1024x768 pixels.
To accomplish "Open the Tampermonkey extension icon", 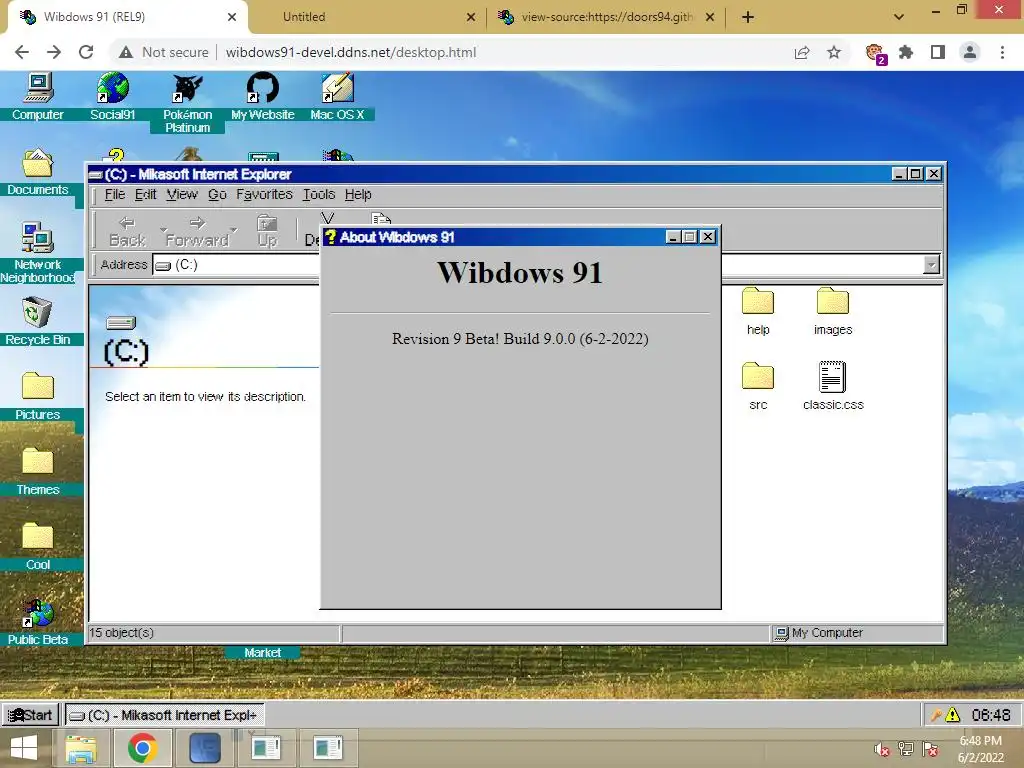I will click(x=874, y=54).
